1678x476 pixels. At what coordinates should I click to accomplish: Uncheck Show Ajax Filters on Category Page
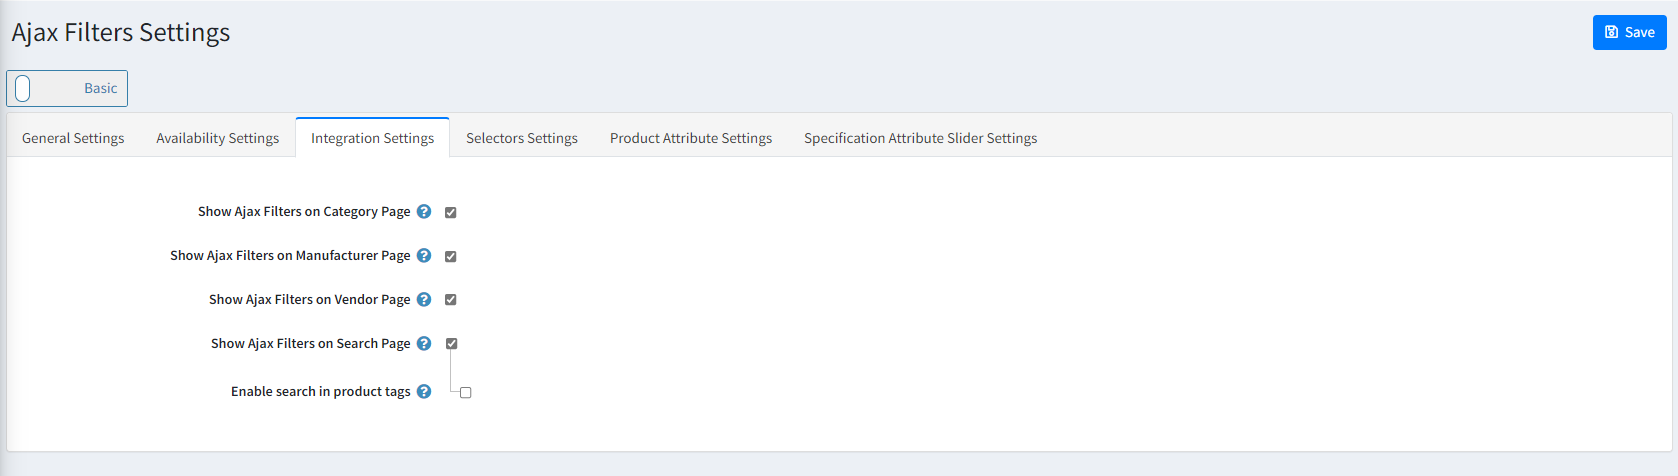click(x=451, y=213)
